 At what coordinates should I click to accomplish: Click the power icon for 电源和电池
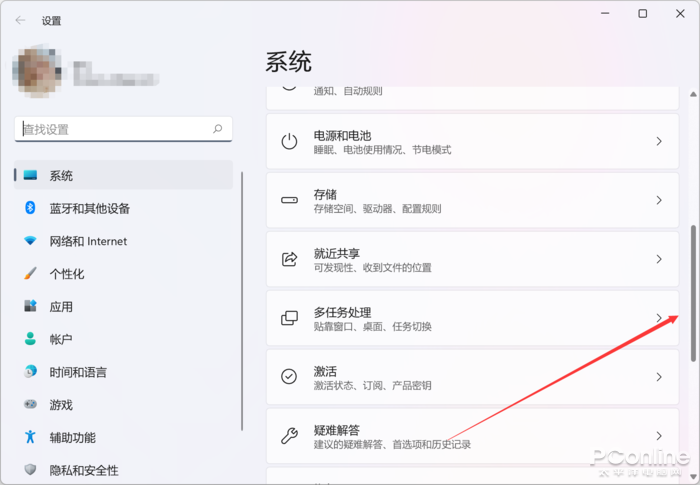[x=289, y=141]
